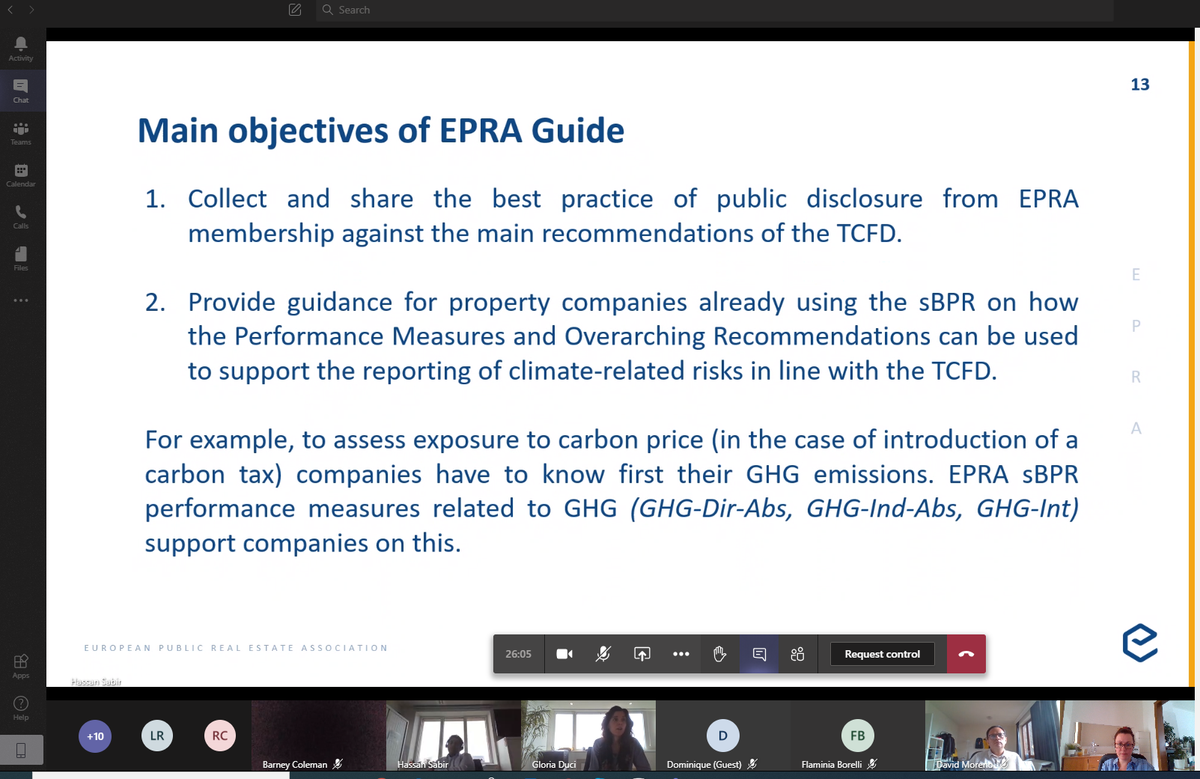The width and height of the screenshot is (1200, 779).
Task: Unmute the microphone in meeting toolbar
Action: (x=603, y=654)
